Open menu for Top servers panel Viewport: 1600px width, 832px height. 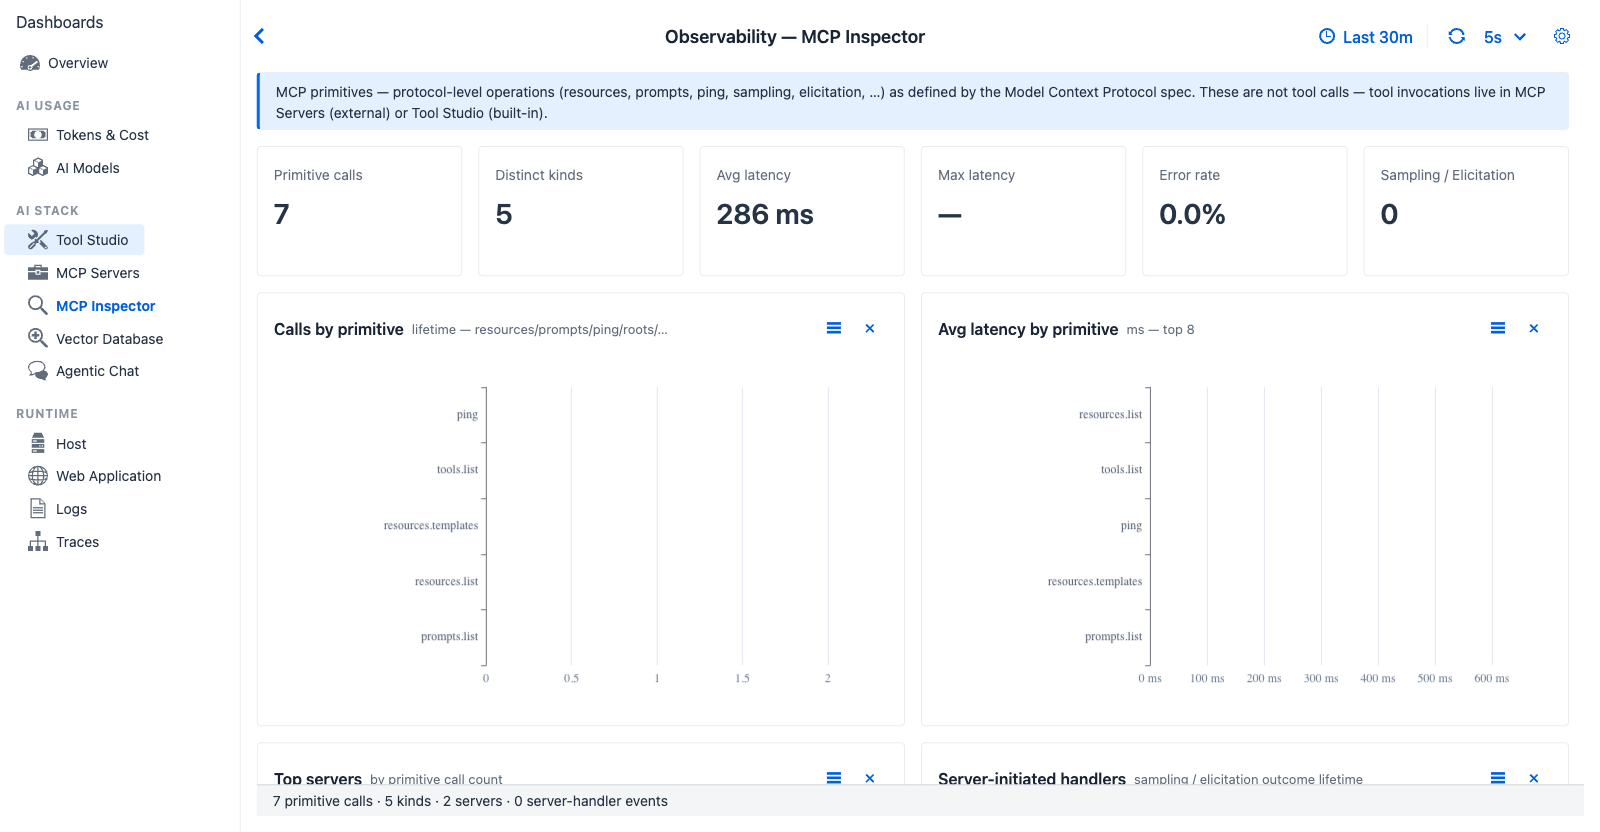(834, 777)
